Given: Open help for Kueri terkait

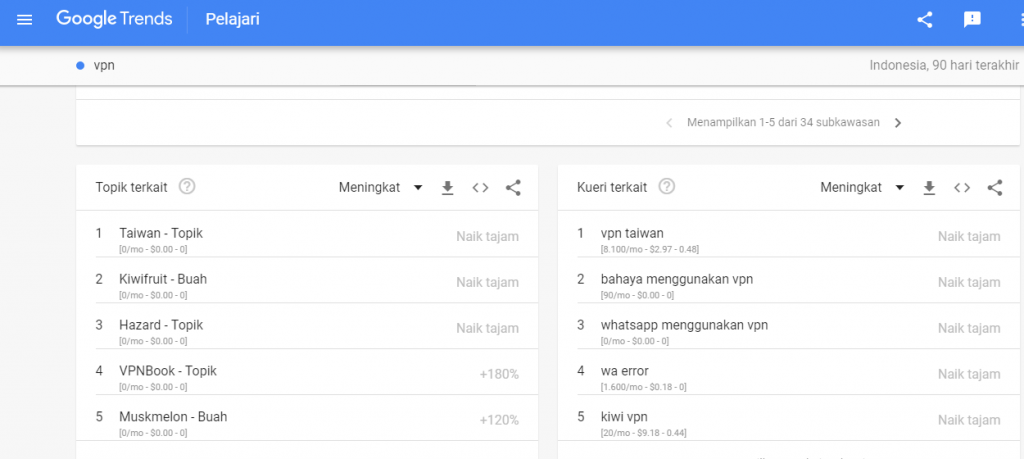Looking at the screenshot, I should 667,187.
